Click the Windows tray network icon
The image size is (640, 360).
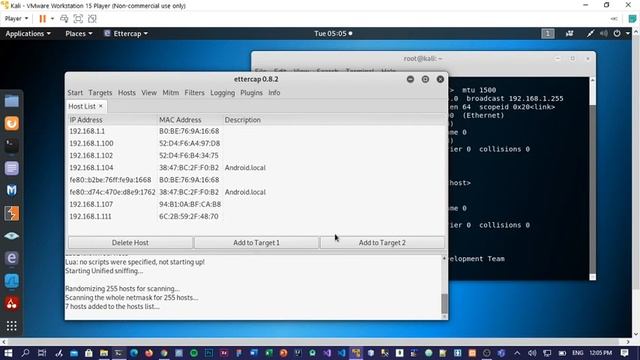point(547,353)
